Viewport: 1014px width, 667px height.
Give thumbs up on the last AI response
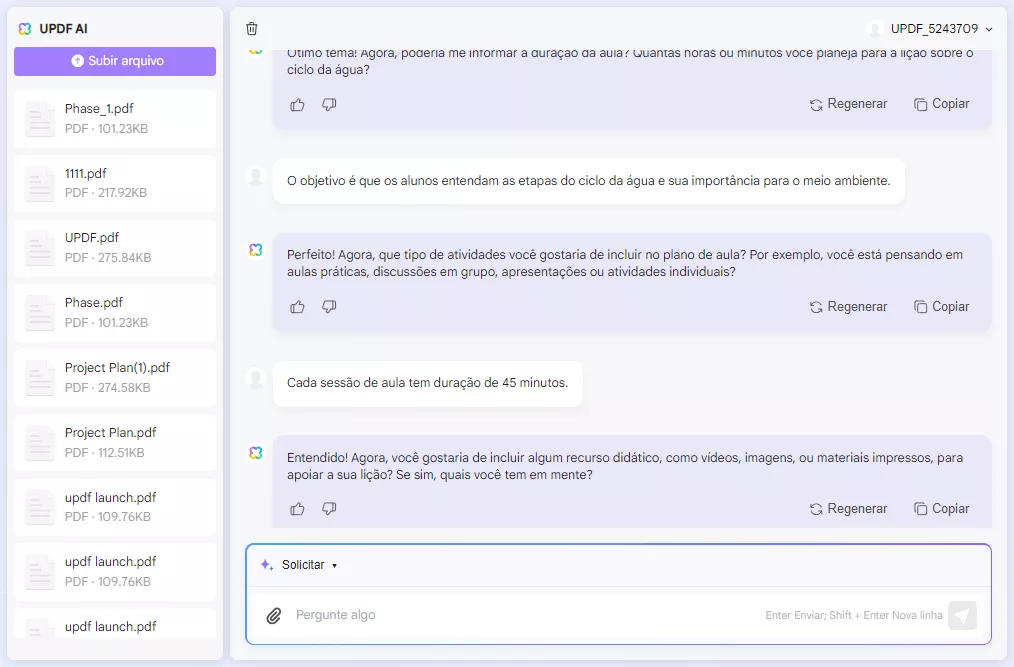pos(297,508)
